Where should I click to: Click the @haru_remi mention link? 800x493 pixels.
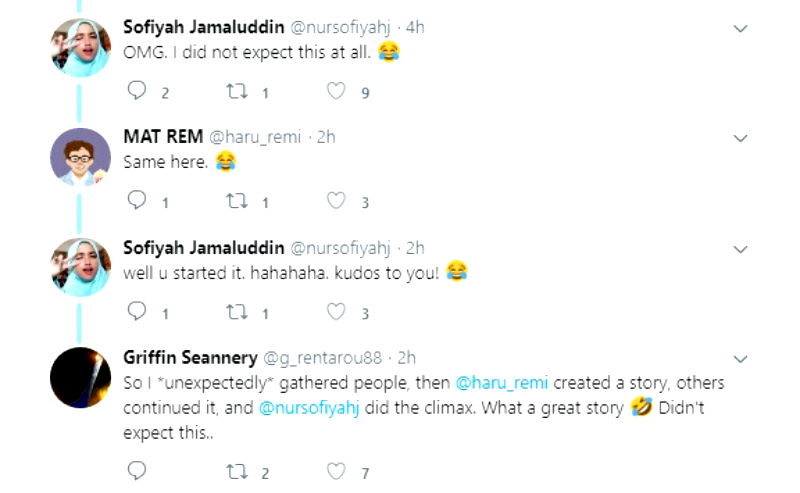click(501, 383)
